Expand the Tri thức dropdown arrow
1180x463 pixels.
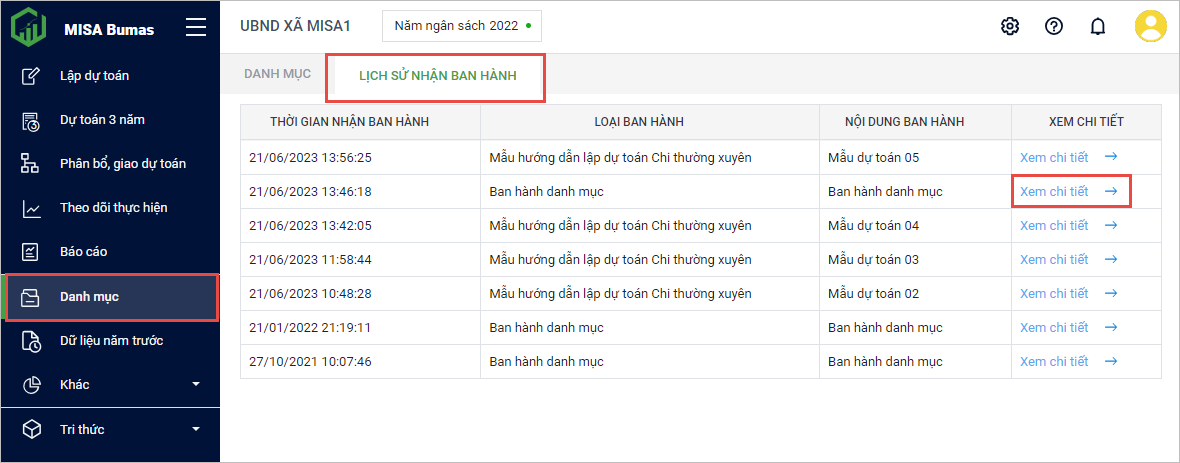(196, 430)
